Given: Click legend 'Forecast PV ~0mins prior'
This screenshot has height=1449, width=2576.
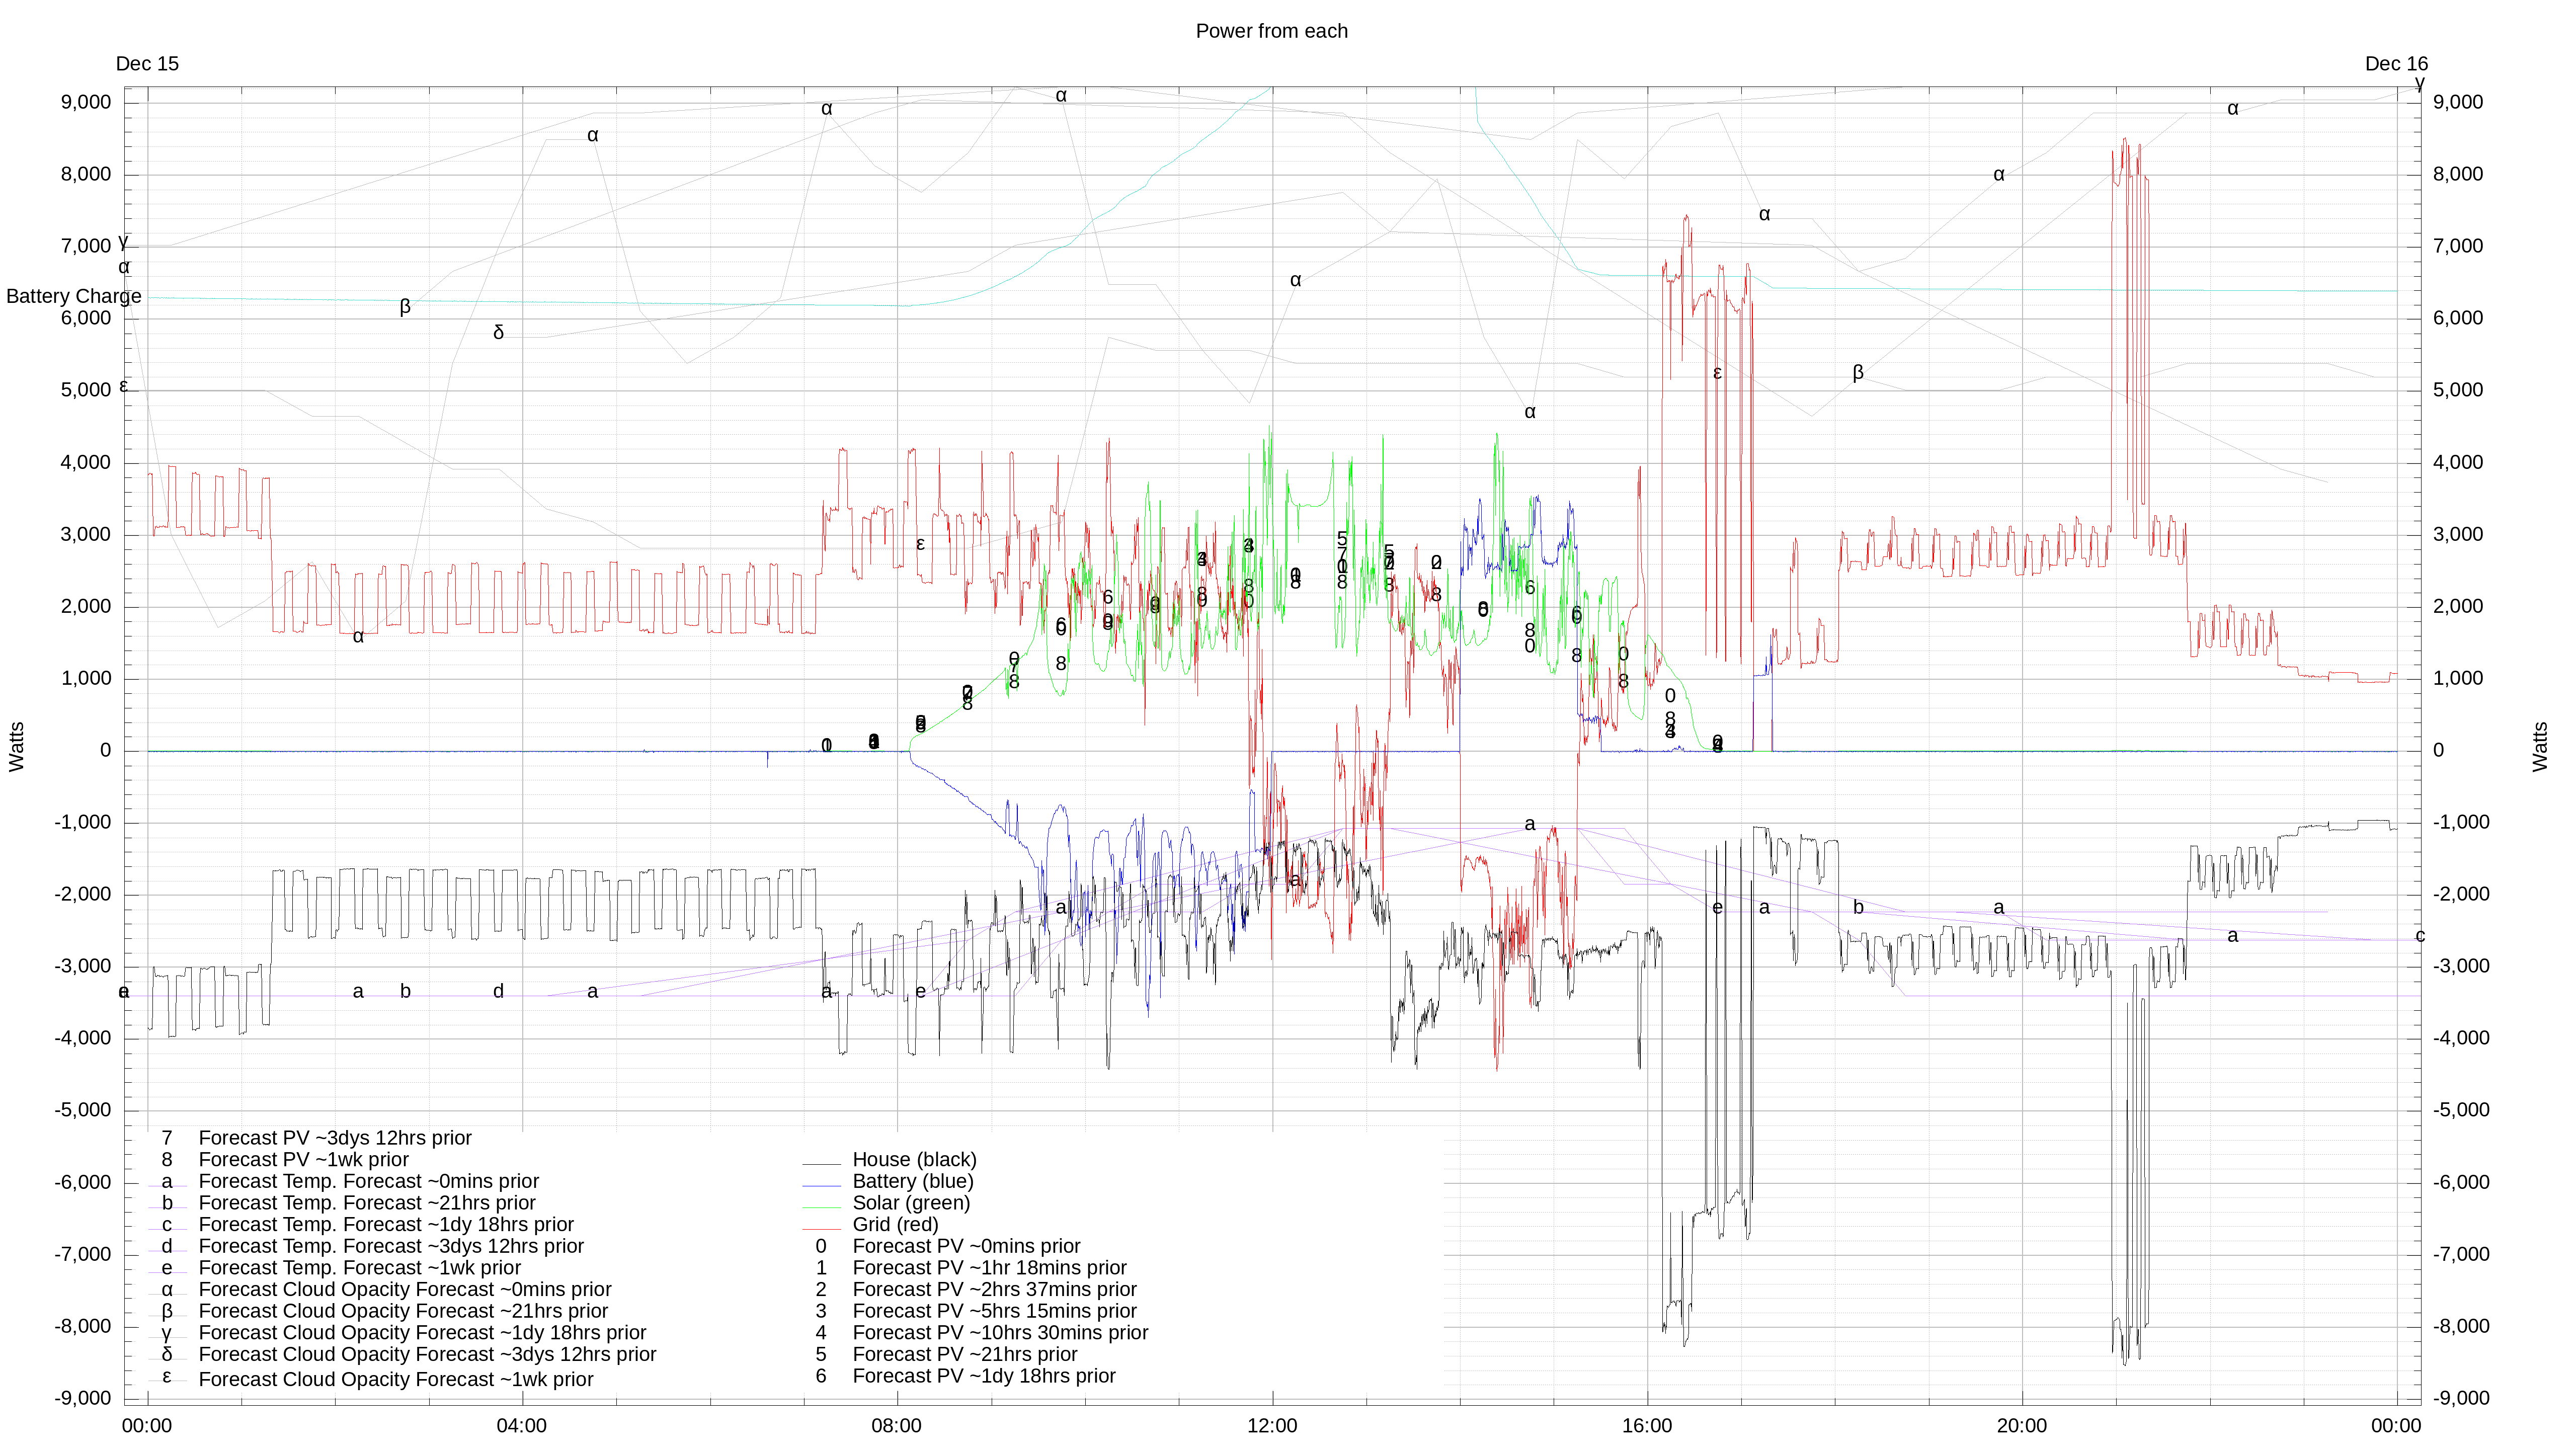Looking at the screenshot, I should [x=966, y=1246].
